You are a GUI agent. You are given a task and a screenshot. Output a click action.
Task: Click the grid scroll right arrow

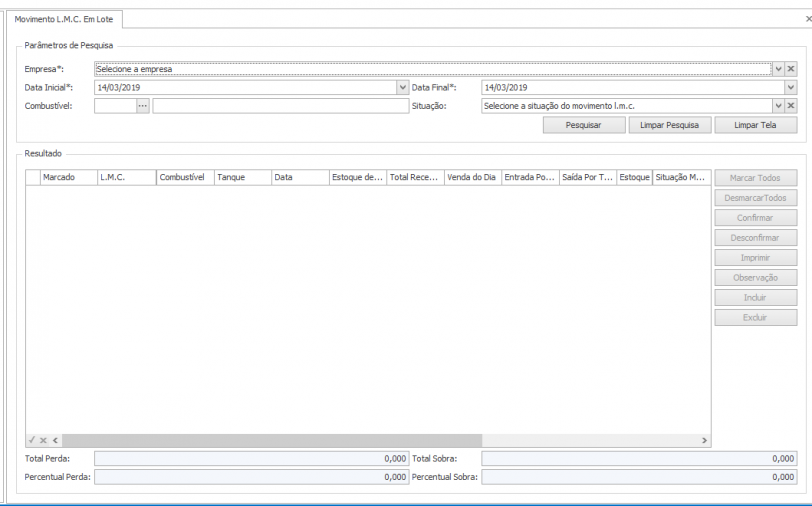[x=704, y=440]
